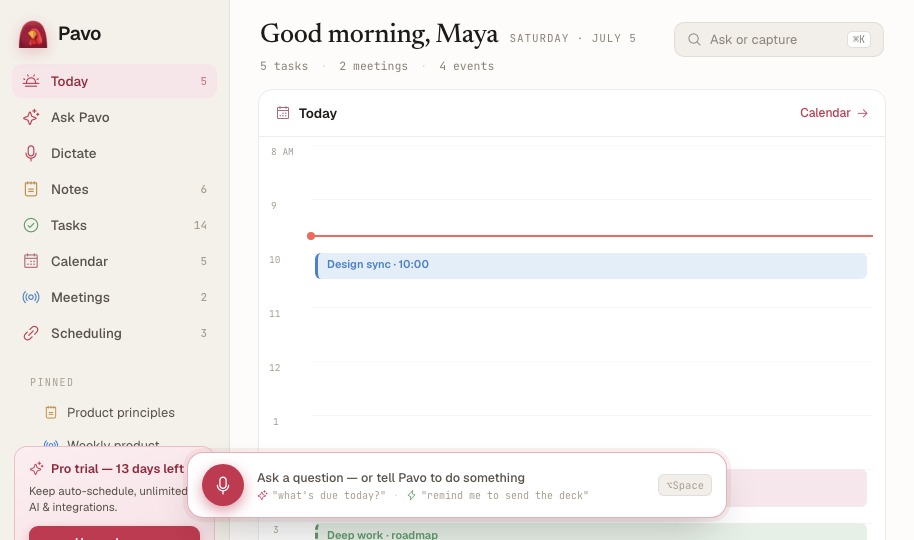Click the 8 AM time label
The image size is (914, 540).
282,152
